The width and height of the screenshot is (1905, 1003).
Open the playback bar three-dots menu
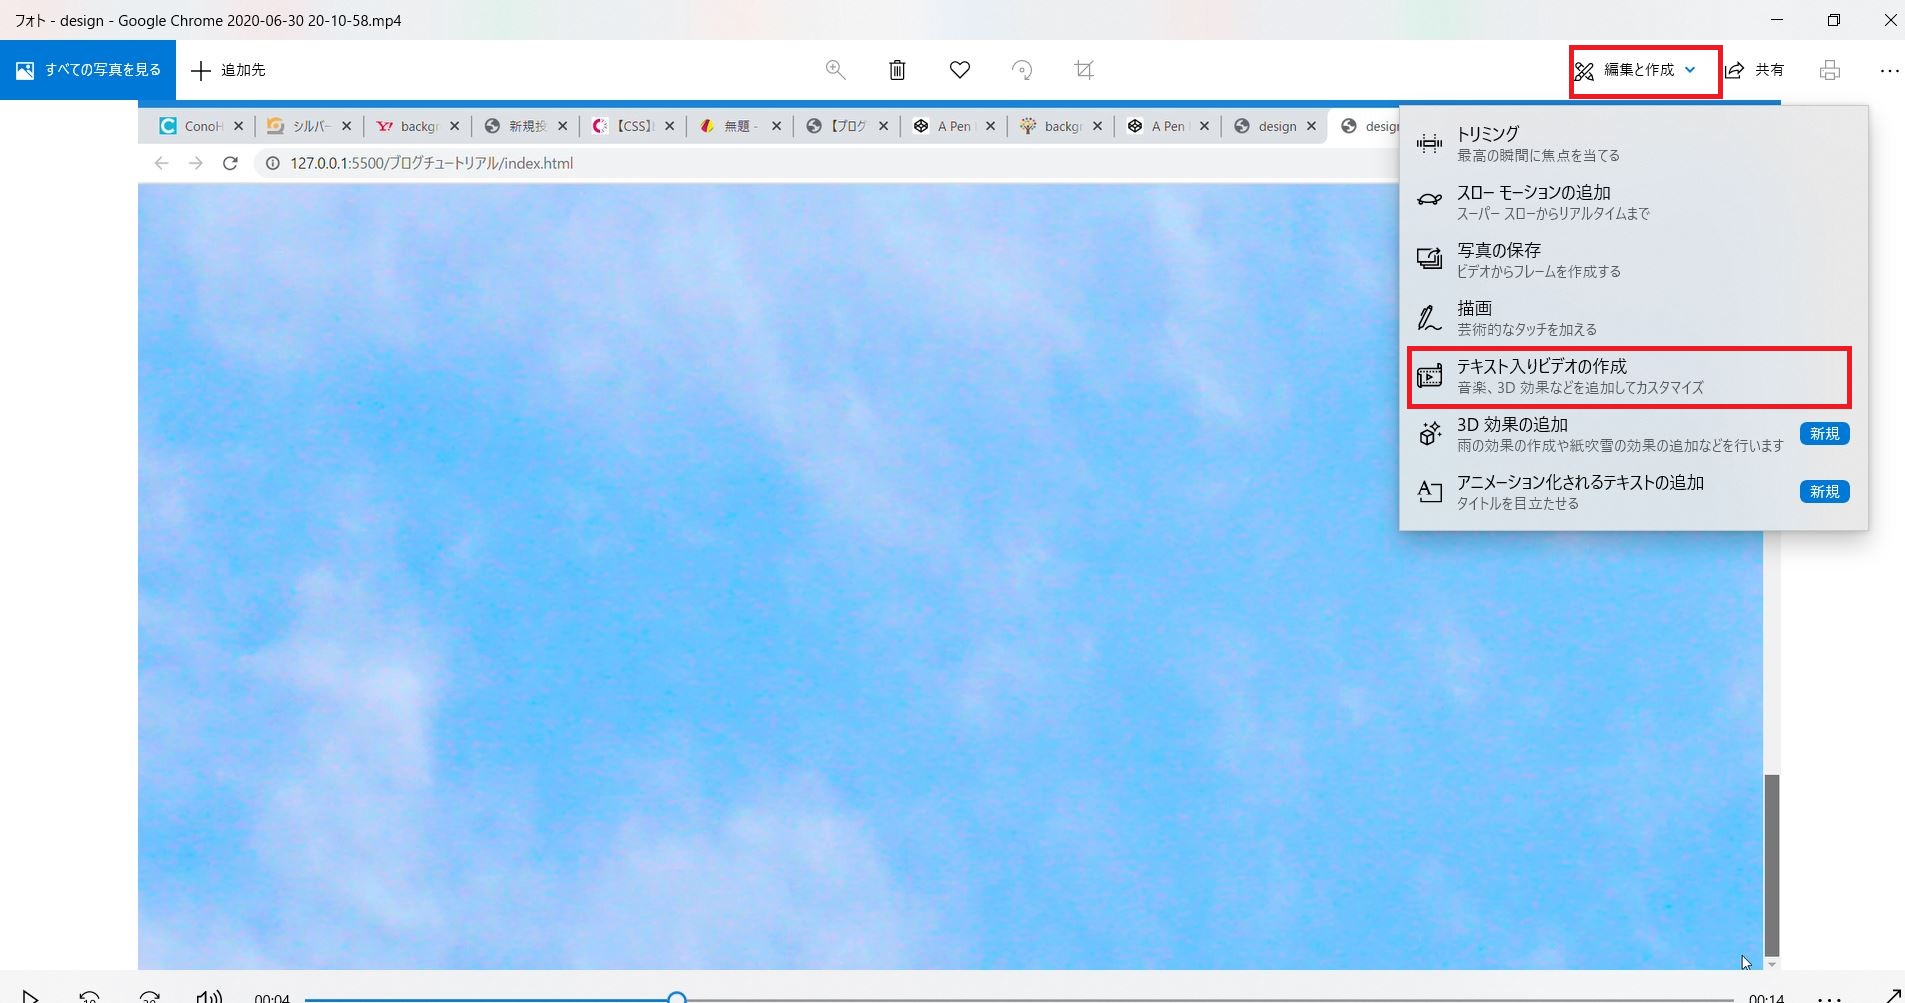[x=1829, y=998]
